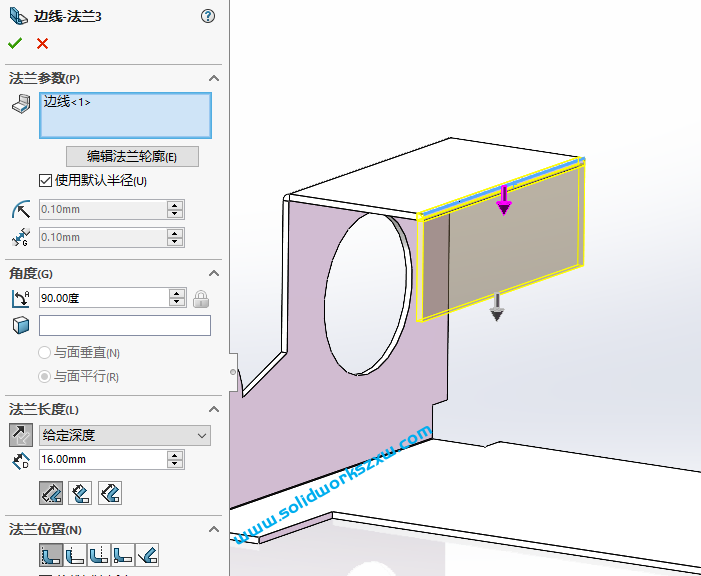Select tangent to bend flange position
The height and width of the screenshot is (576, 701).
click(147, 555)
